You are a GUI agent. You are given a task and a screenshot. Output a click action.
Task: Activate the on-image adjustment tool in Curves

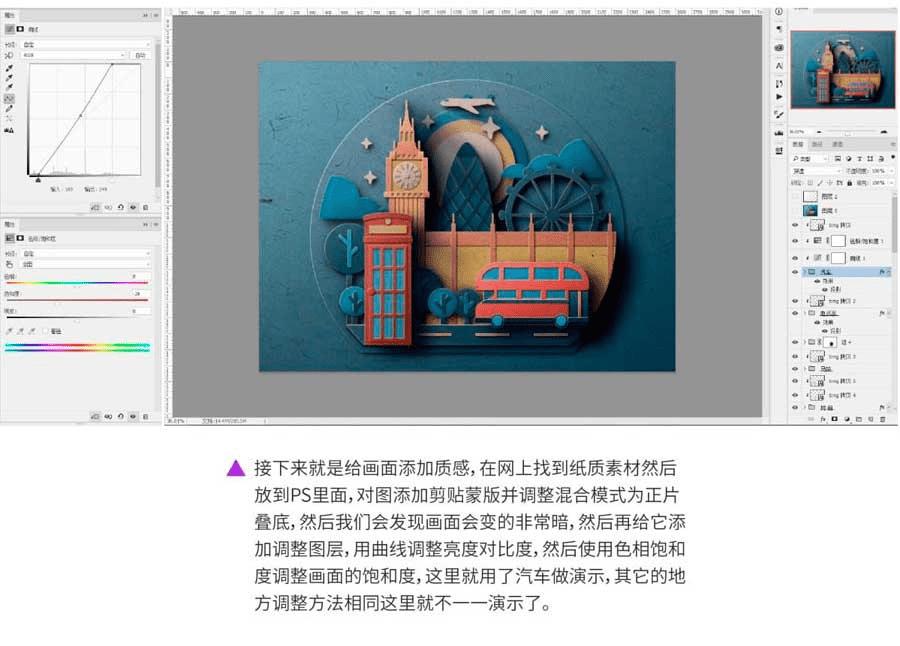(9, 56)
